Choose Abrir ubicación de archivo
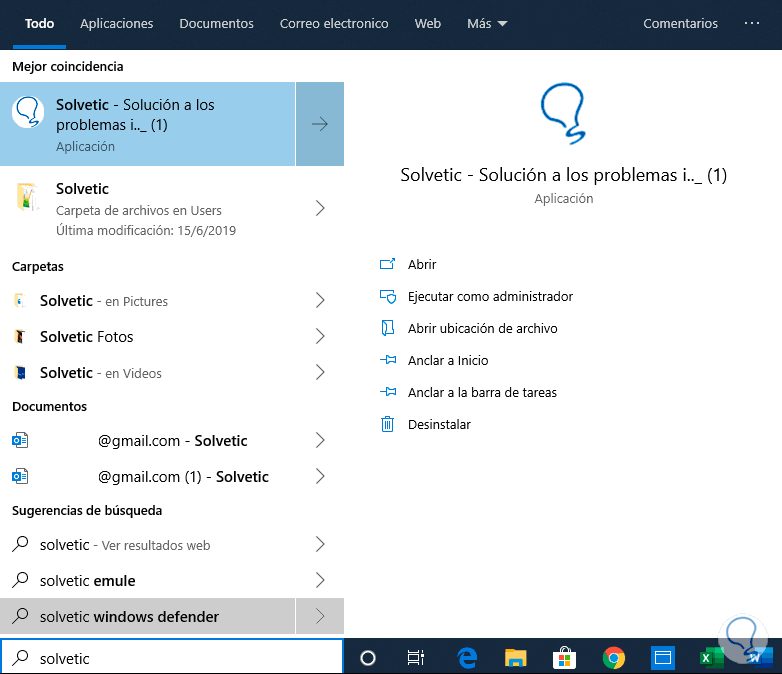Viewport: 782px width, 674px height. [x=483, y=328]
